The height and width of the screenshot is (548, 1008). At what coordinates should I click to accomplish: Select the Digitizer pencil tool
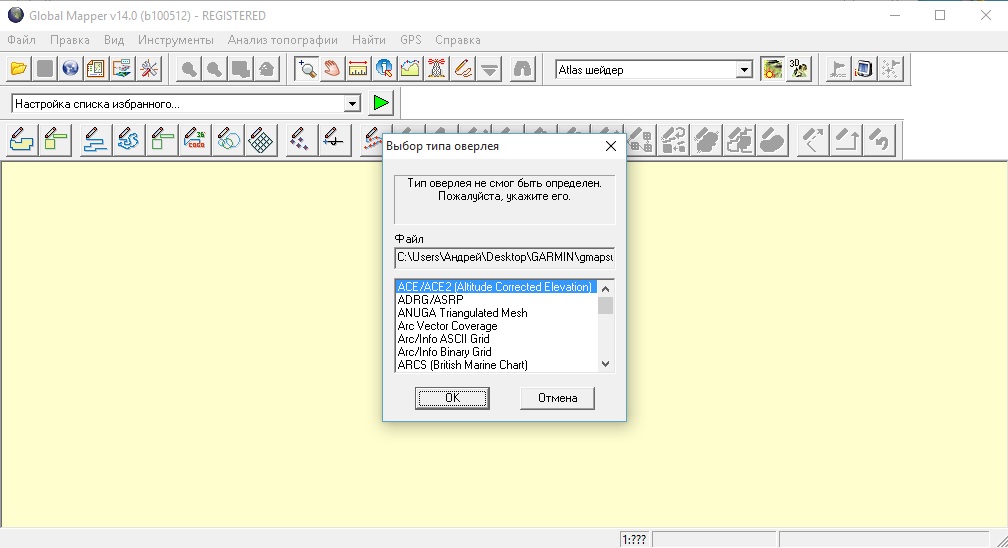463,69
